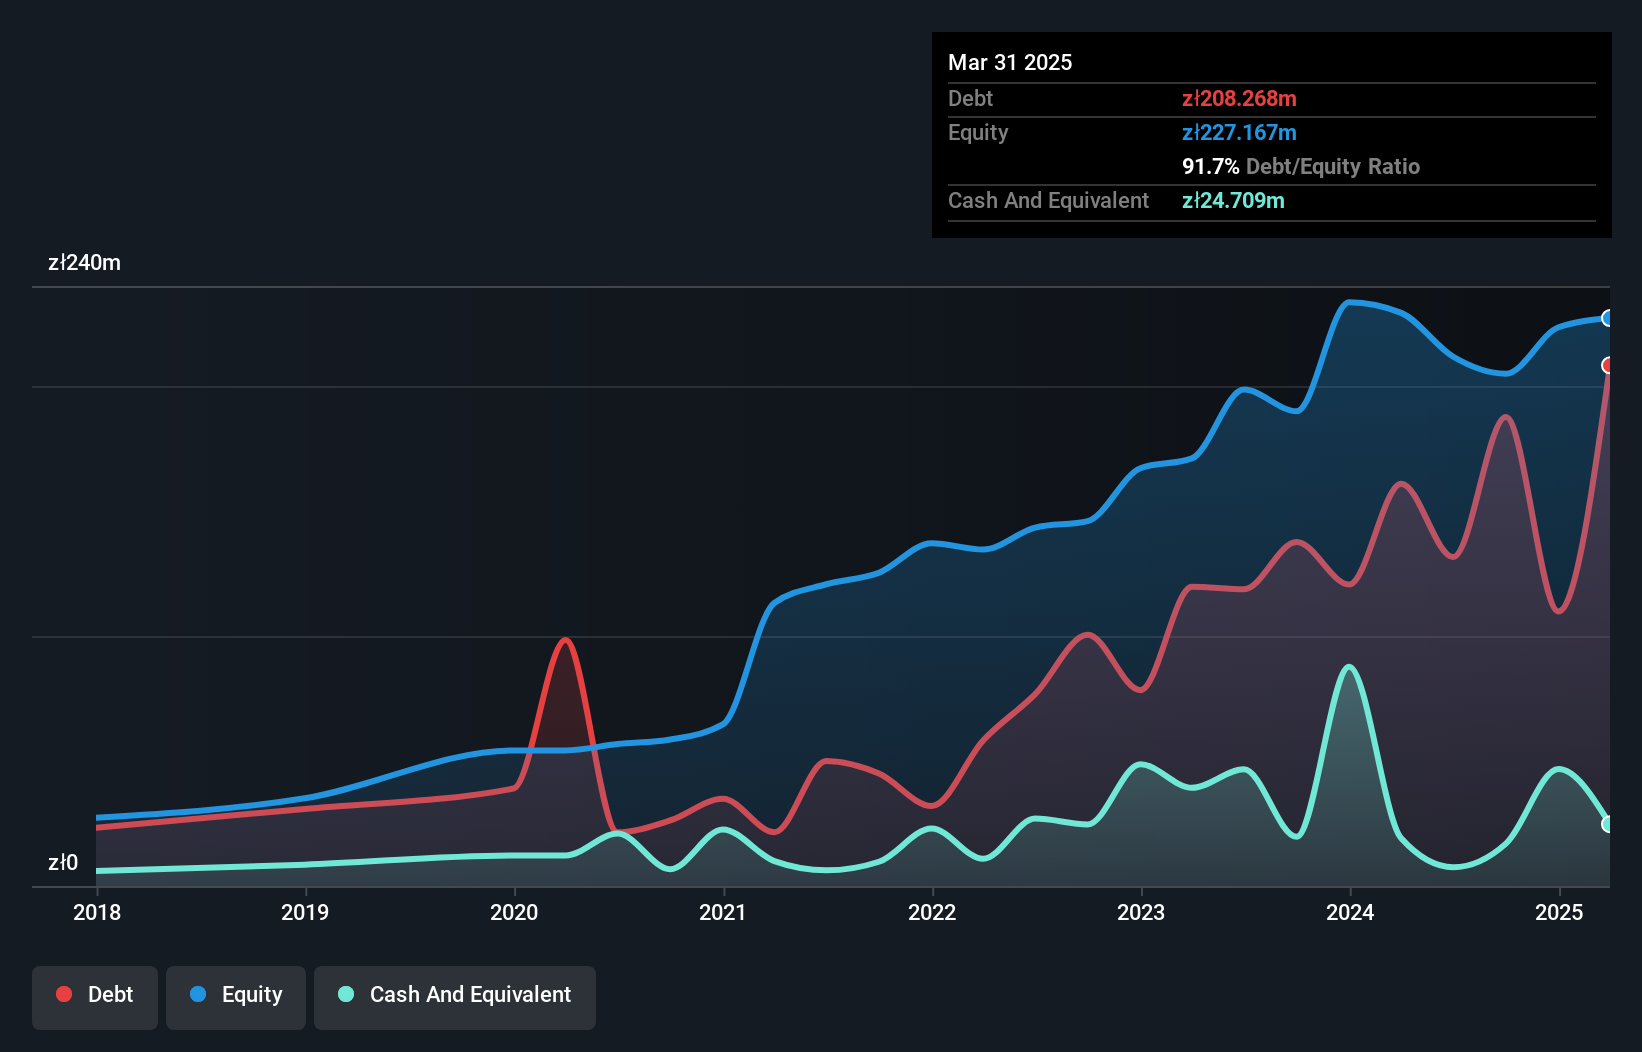Click the Cash And Equivalent zł24.709m value
The height and width of the screenshot is (1052, 1642).
pos(1234,201)
